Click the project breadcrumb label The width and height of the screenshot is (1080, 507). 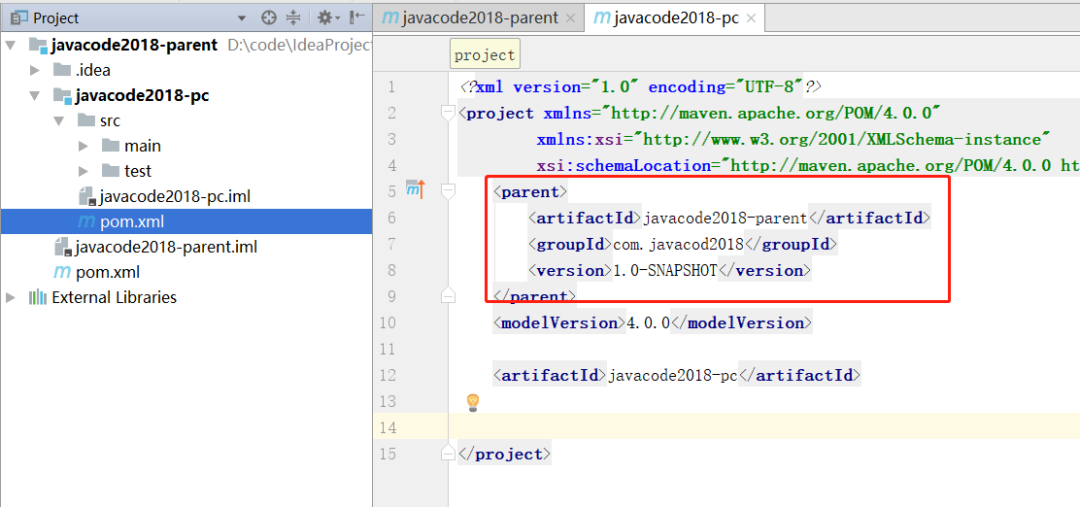(485, 55)
